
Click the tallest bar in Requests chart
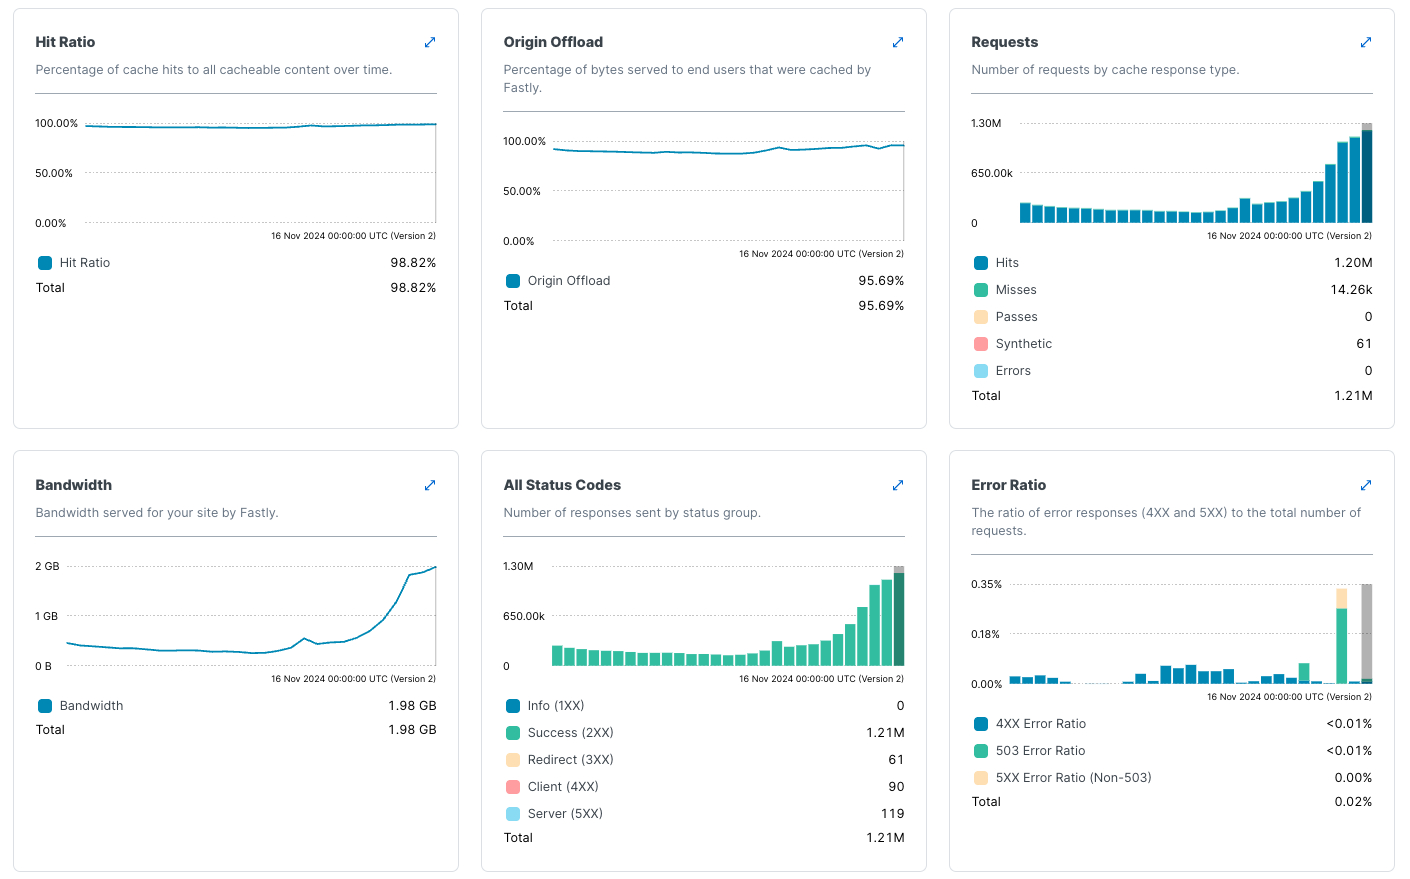tap(1367, 175)
